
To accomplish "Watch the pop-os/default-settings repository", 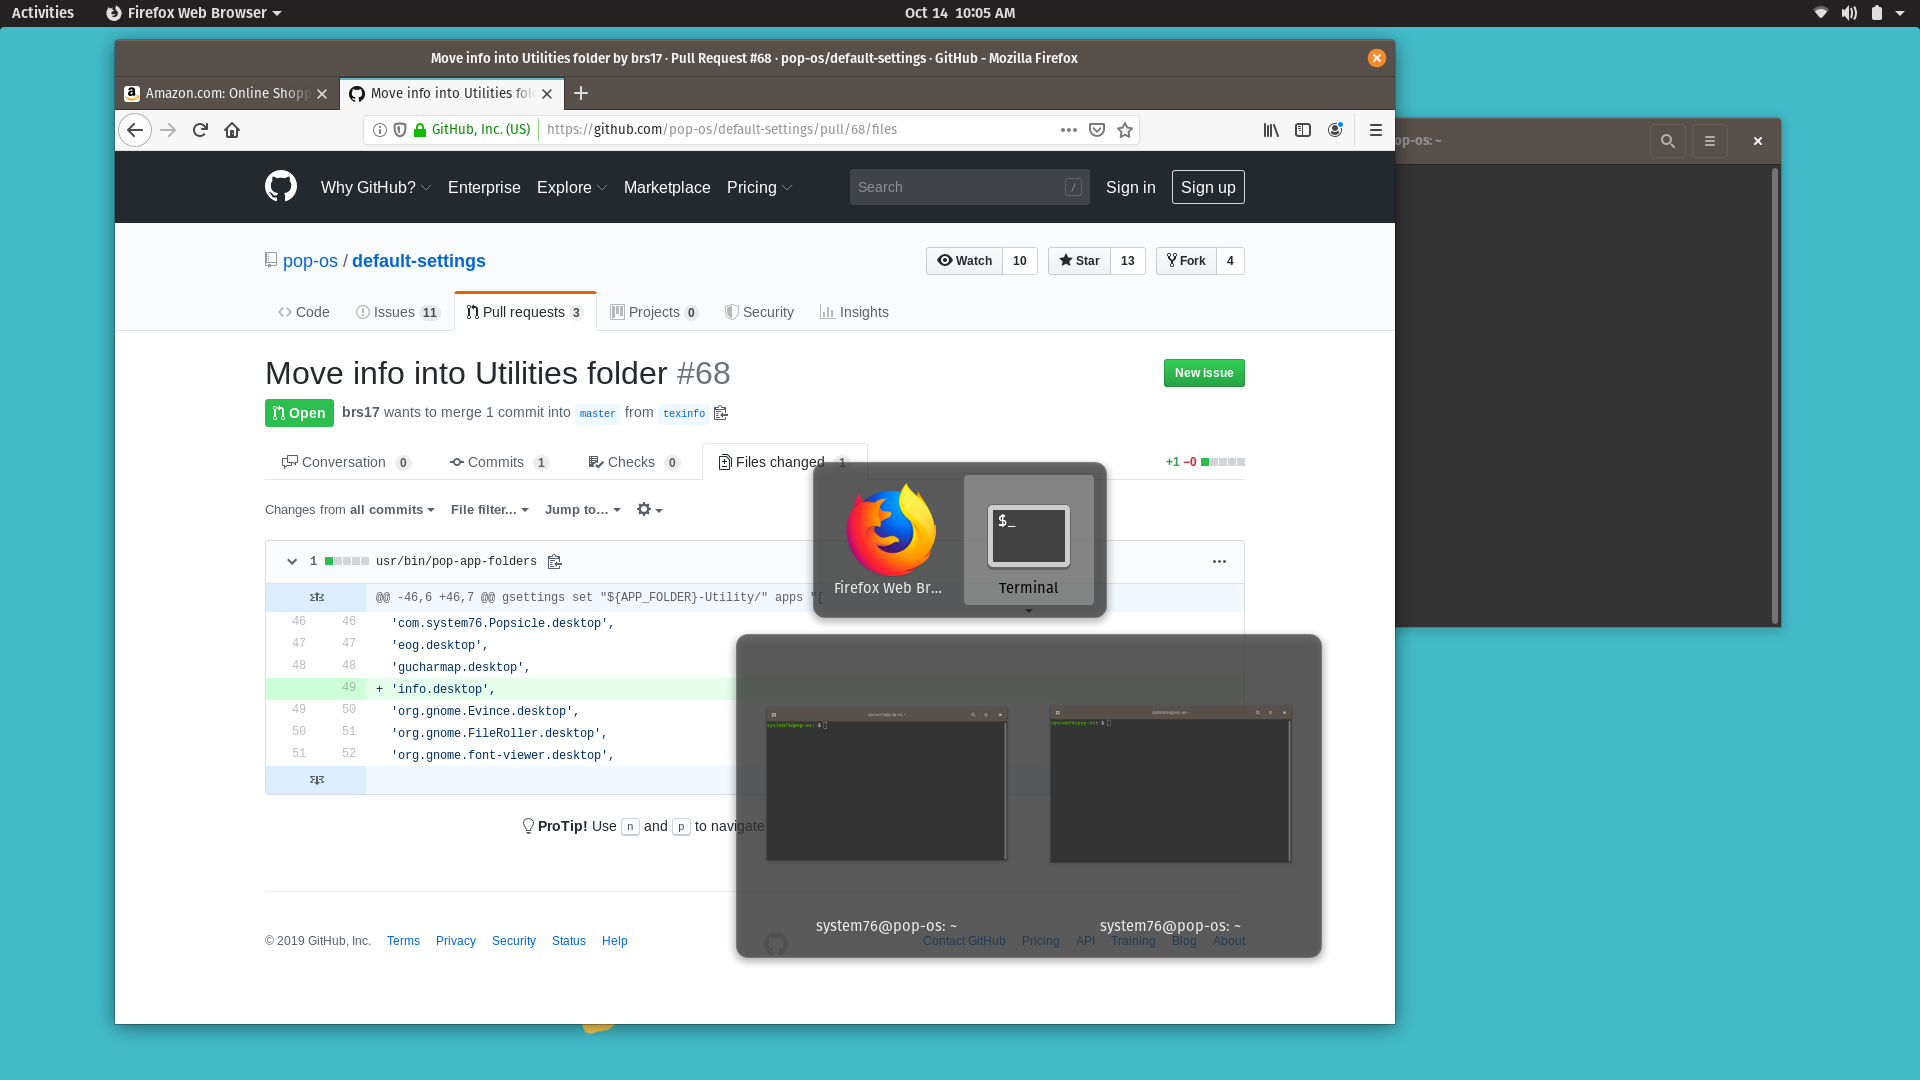I will point(963,261).
